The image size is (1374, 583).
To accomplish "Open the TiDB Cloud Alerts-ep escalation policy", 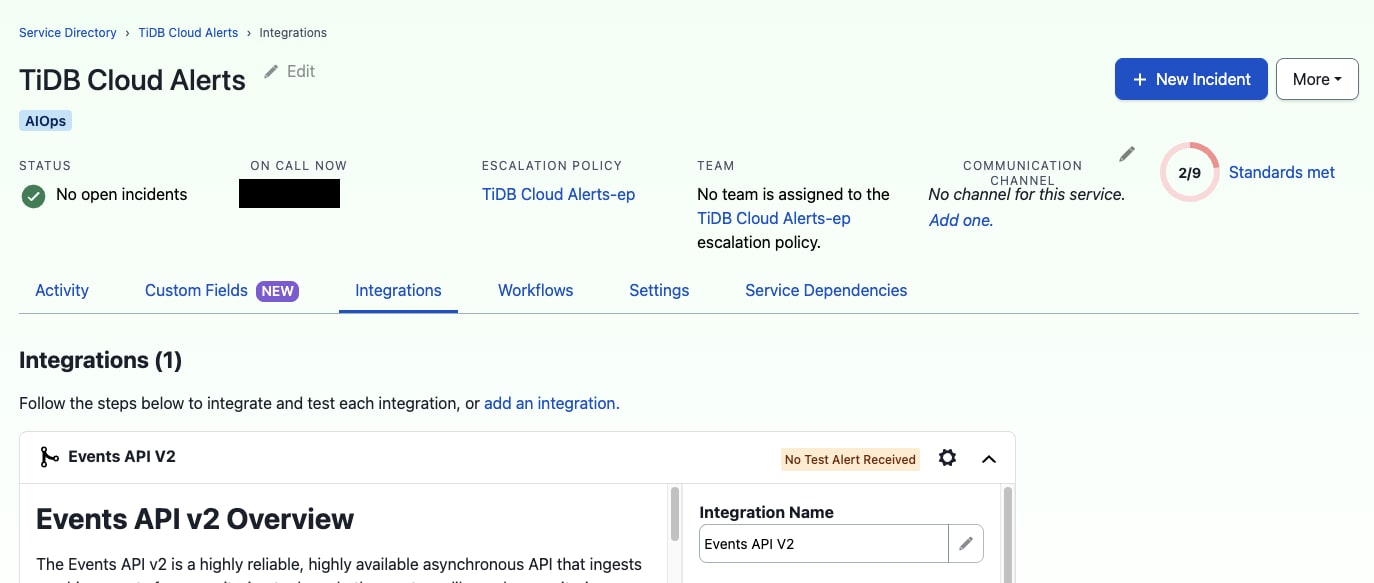I will (558, 195).
